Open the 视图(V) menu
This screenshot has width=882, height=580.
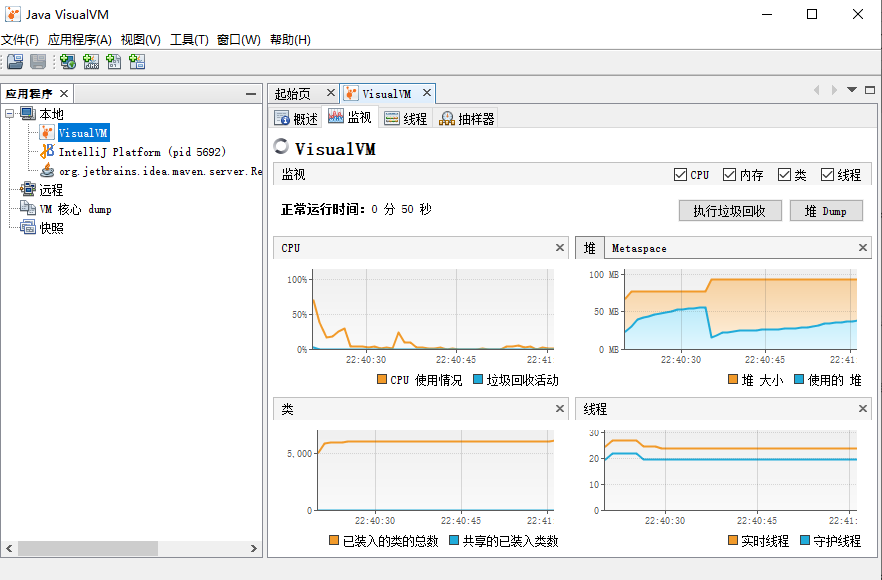point(141,39)
